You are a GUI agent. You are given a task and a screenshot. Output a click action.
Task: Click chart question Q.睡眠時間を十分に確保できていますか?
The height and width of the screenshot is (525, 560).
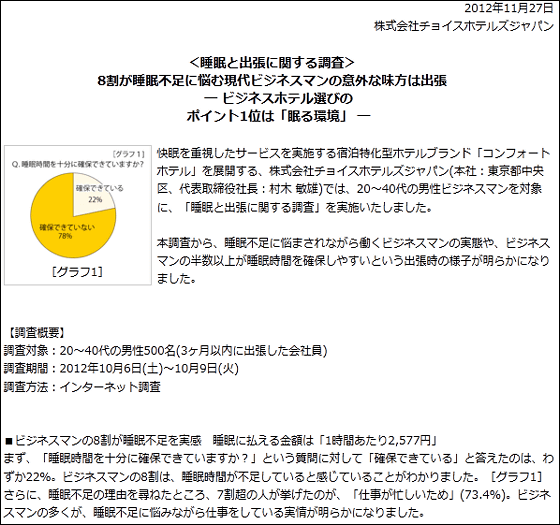click(x=78, y=164)
